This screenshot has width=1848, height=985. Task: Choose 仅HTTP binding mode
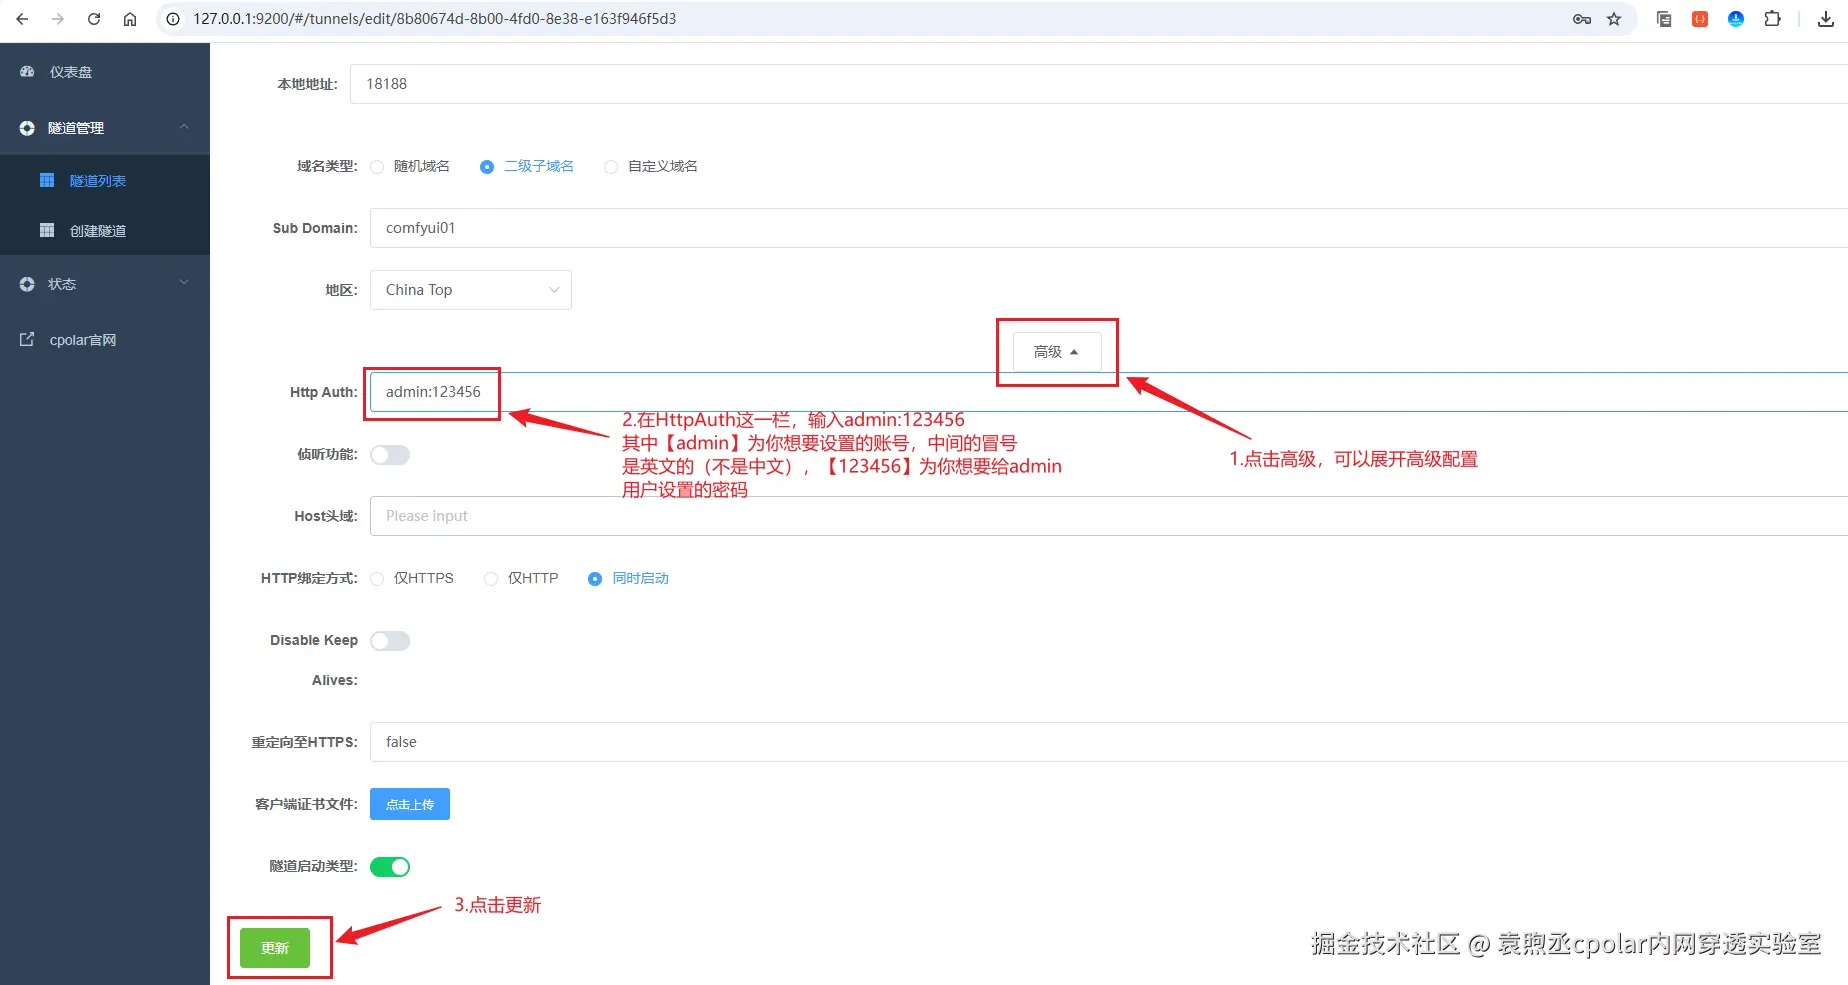(x=491, y=579)
